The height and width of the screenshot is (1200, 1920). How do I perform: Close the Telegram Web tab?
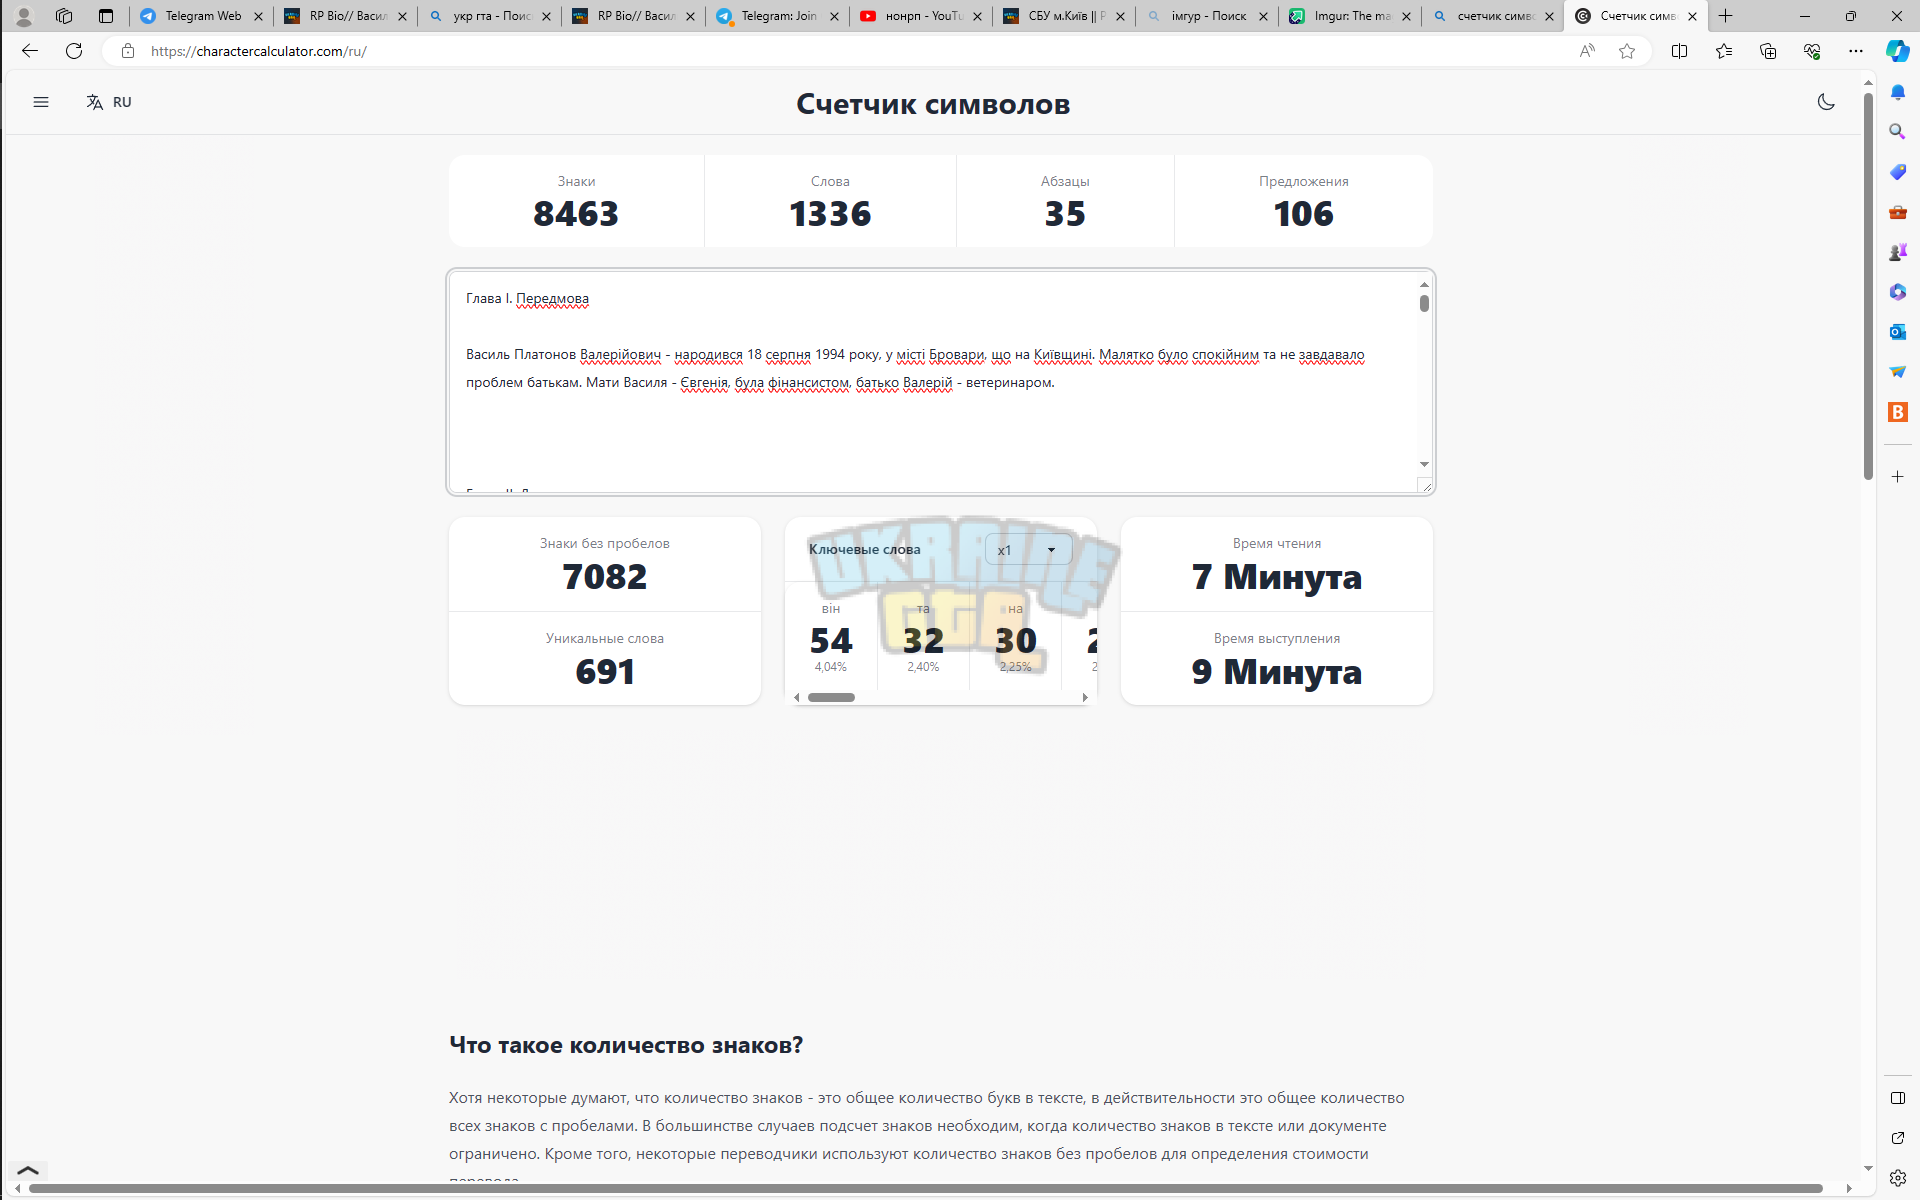[x=258, y=16]
